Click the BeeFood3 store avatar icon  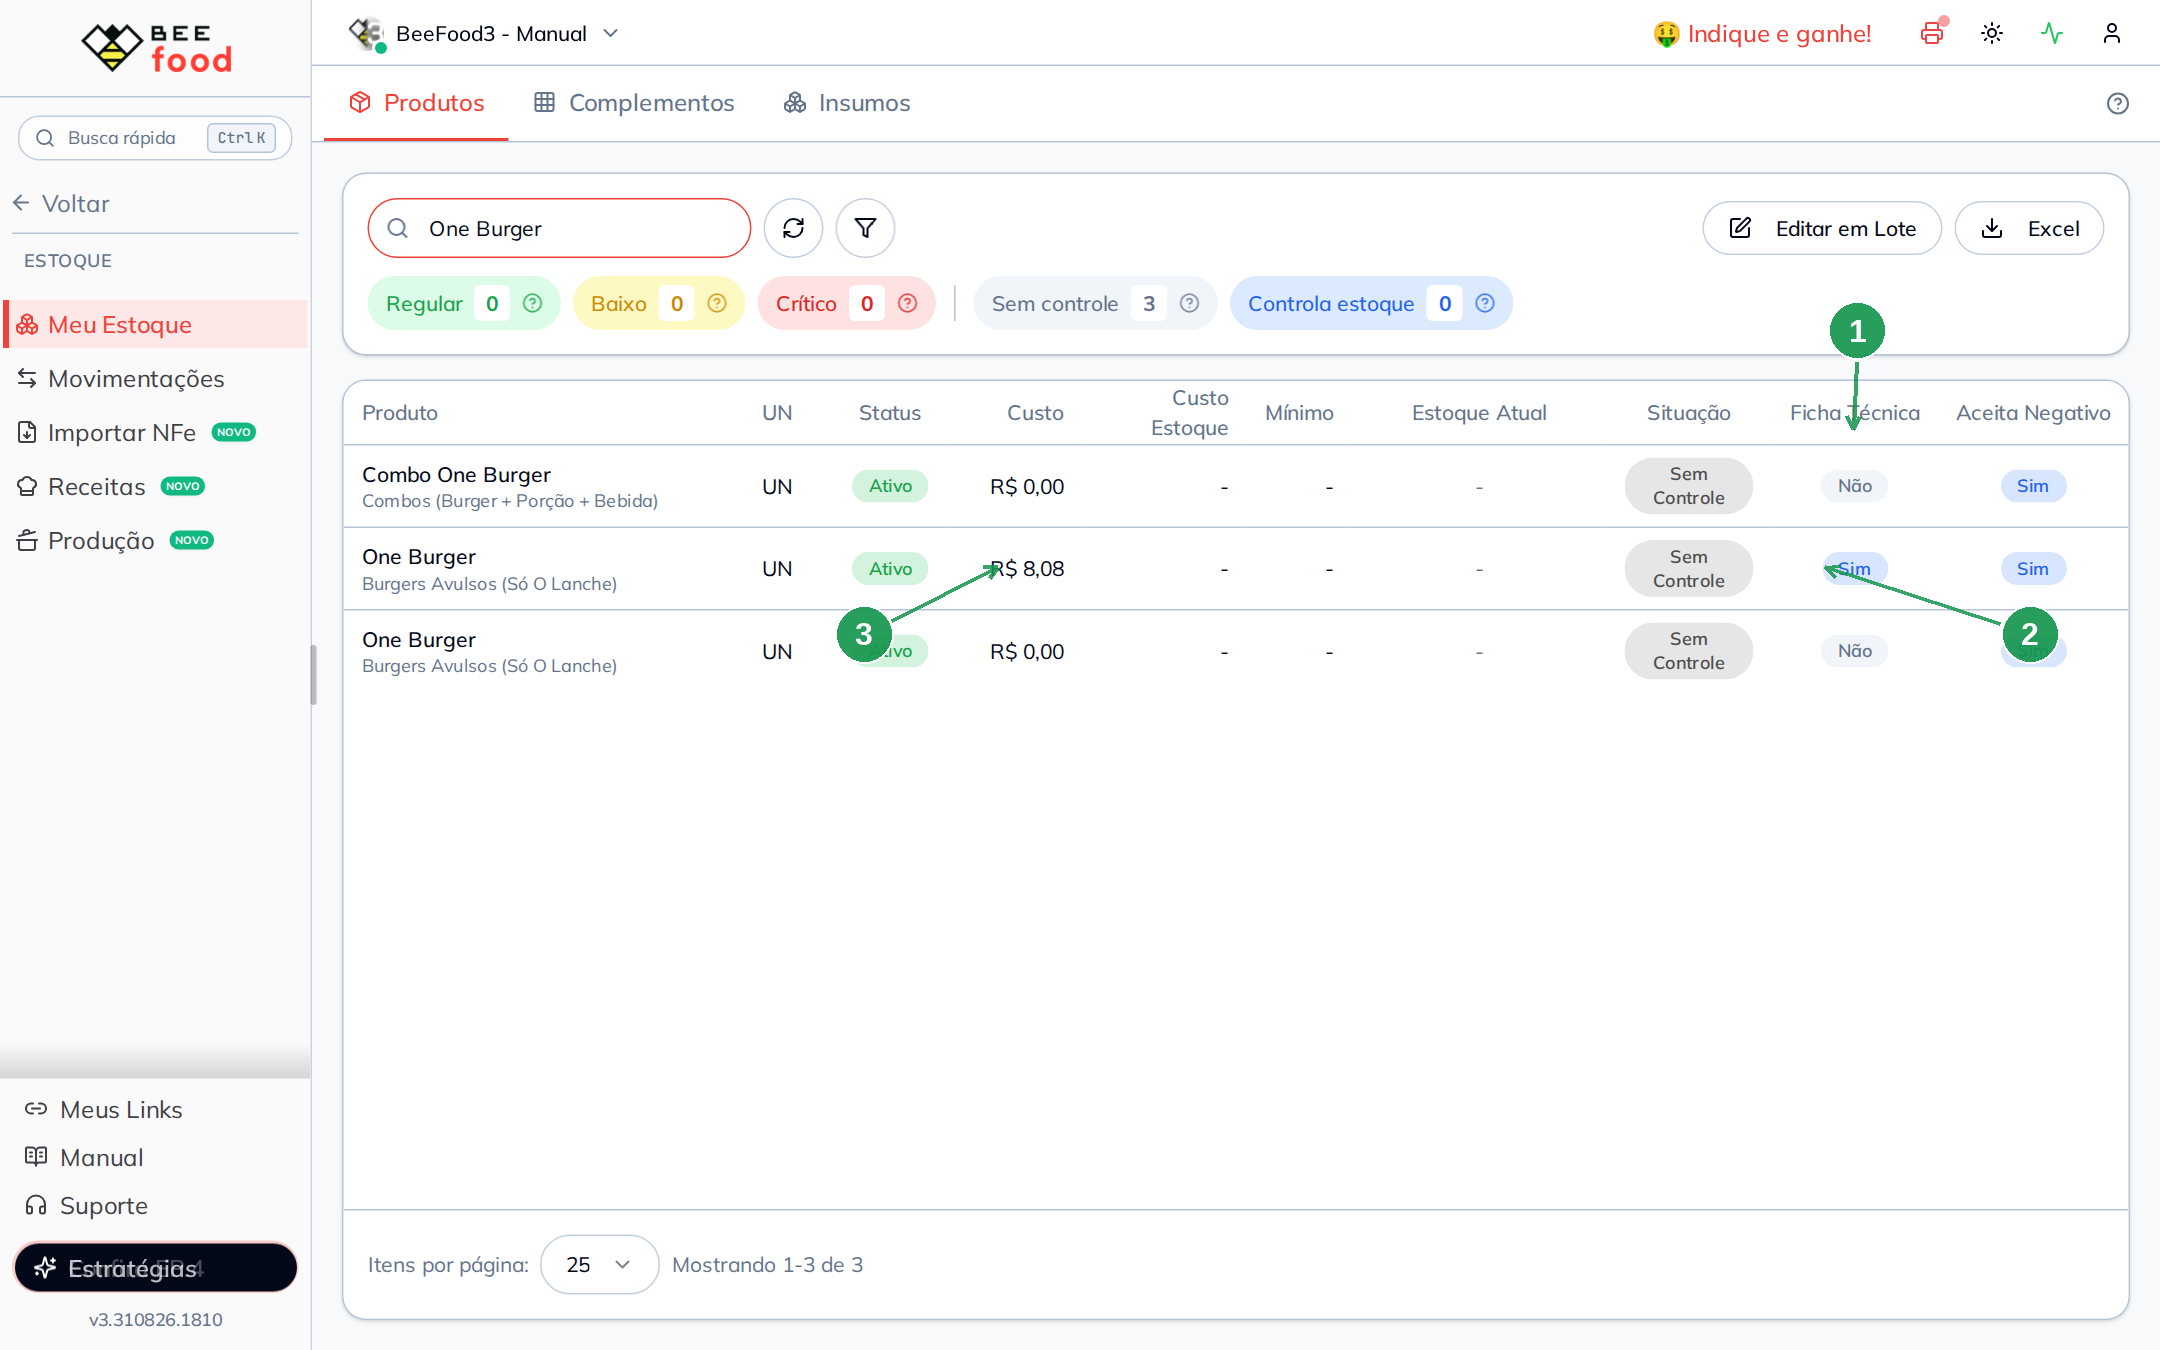(367, 34)
